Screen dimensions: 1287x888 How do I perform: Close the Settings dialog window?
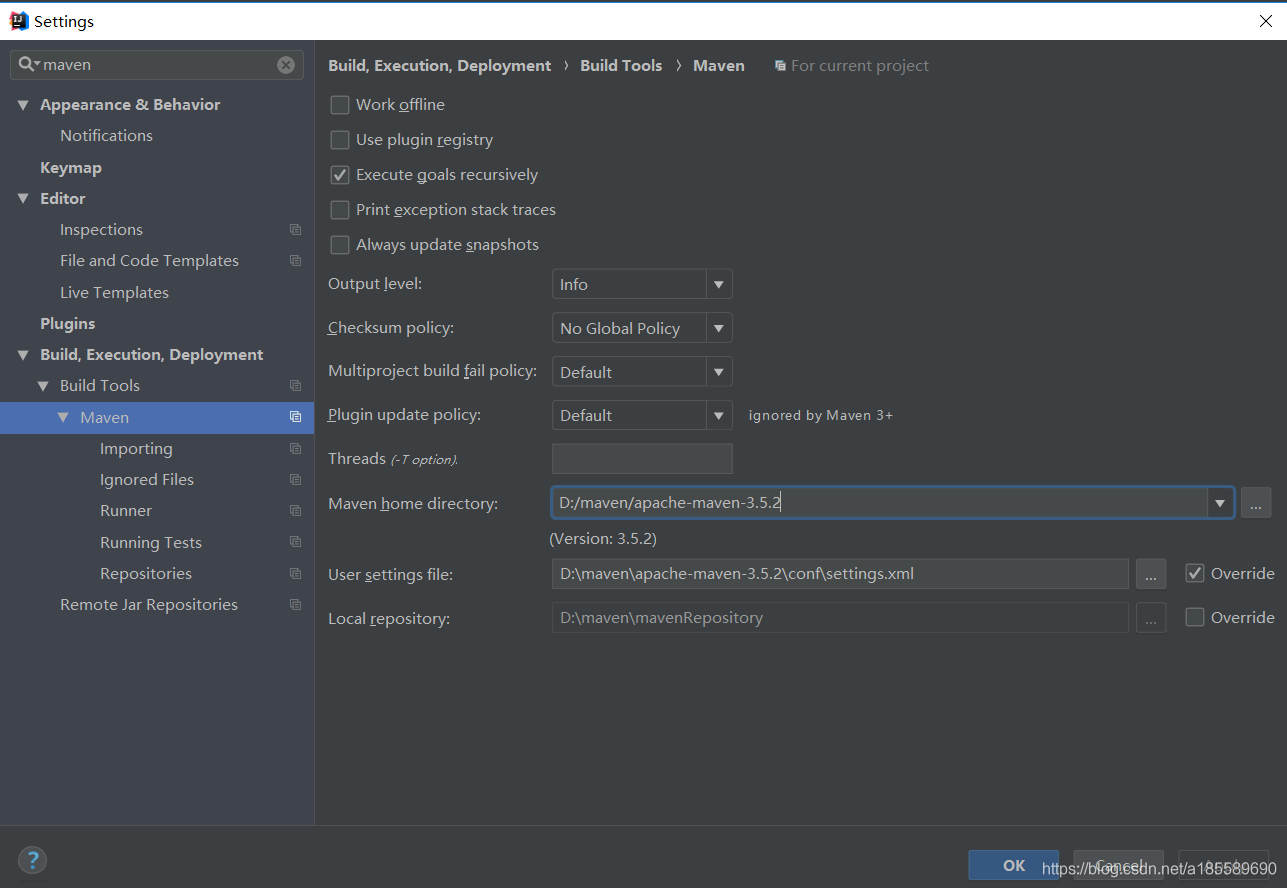pyautogui.click(x=1265, y=20)
